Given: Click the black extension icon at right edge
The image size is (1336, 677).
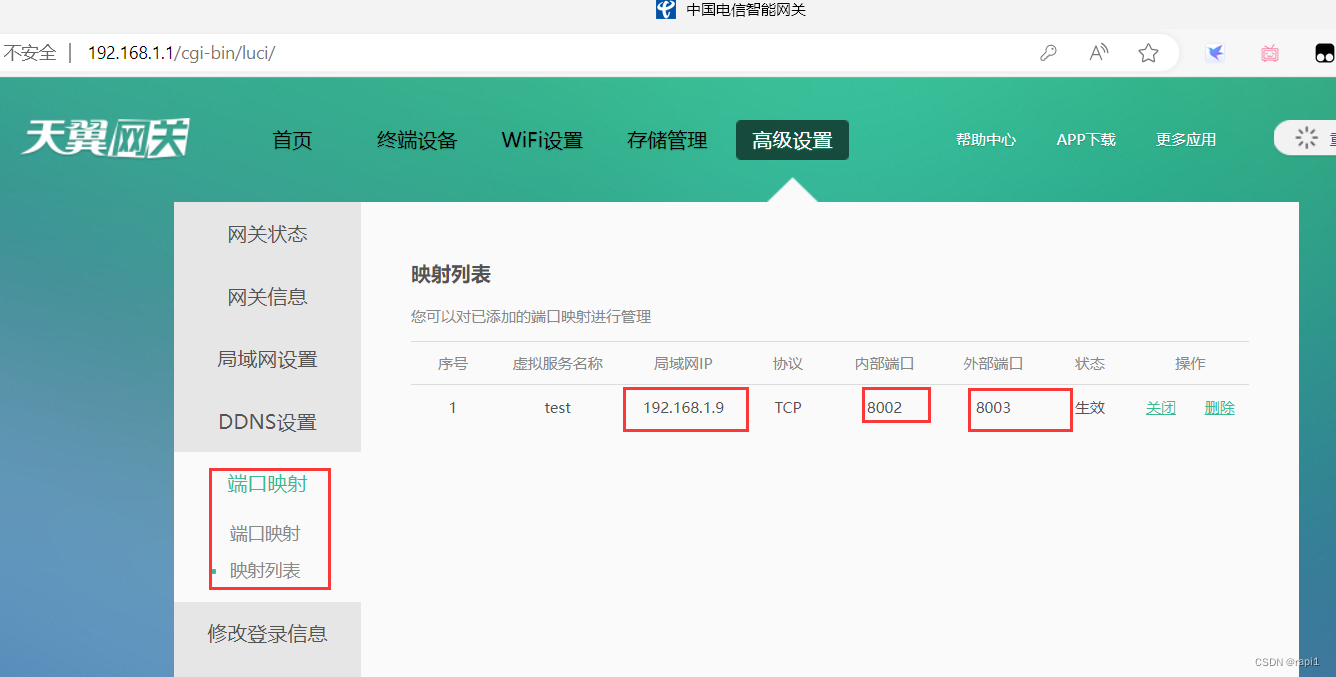Looking at the screenshot, I should 1325,54.
